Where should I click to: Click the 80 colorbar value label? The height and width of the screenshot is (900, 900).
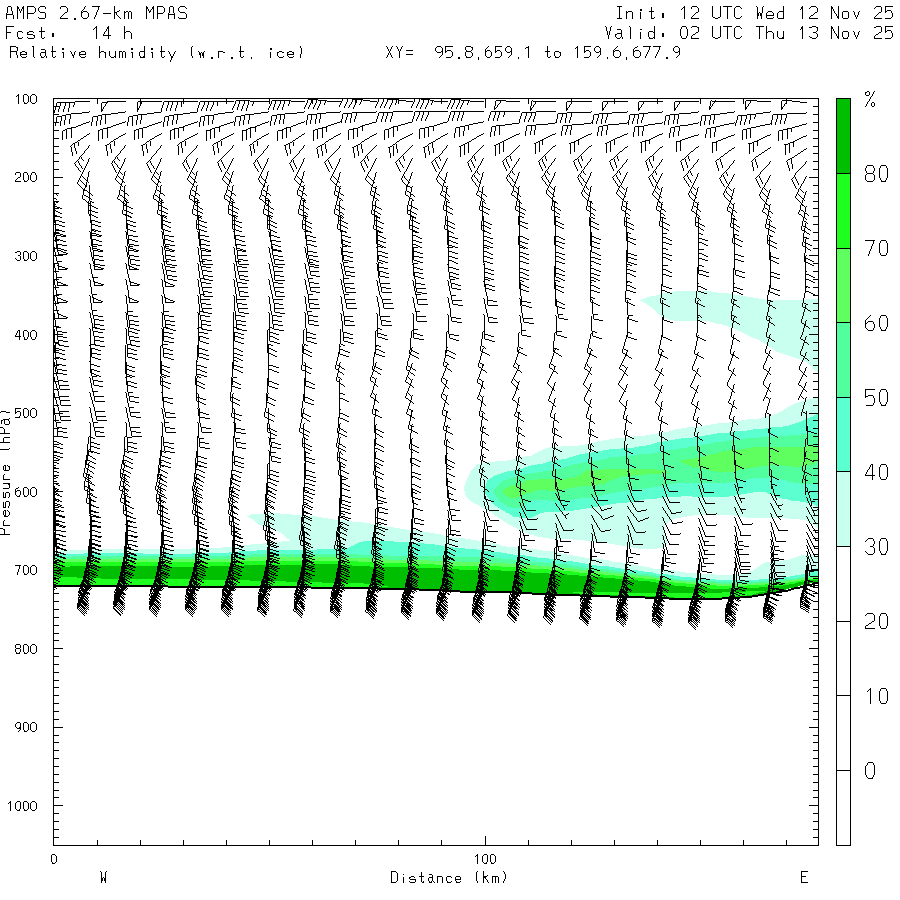(x=876, y=173)
